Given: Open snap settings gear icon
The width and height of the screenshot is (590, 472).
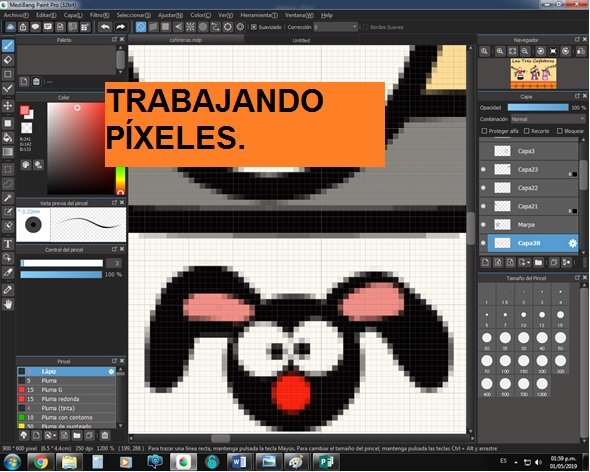Looking at the screenshot, I should (240, 27).
